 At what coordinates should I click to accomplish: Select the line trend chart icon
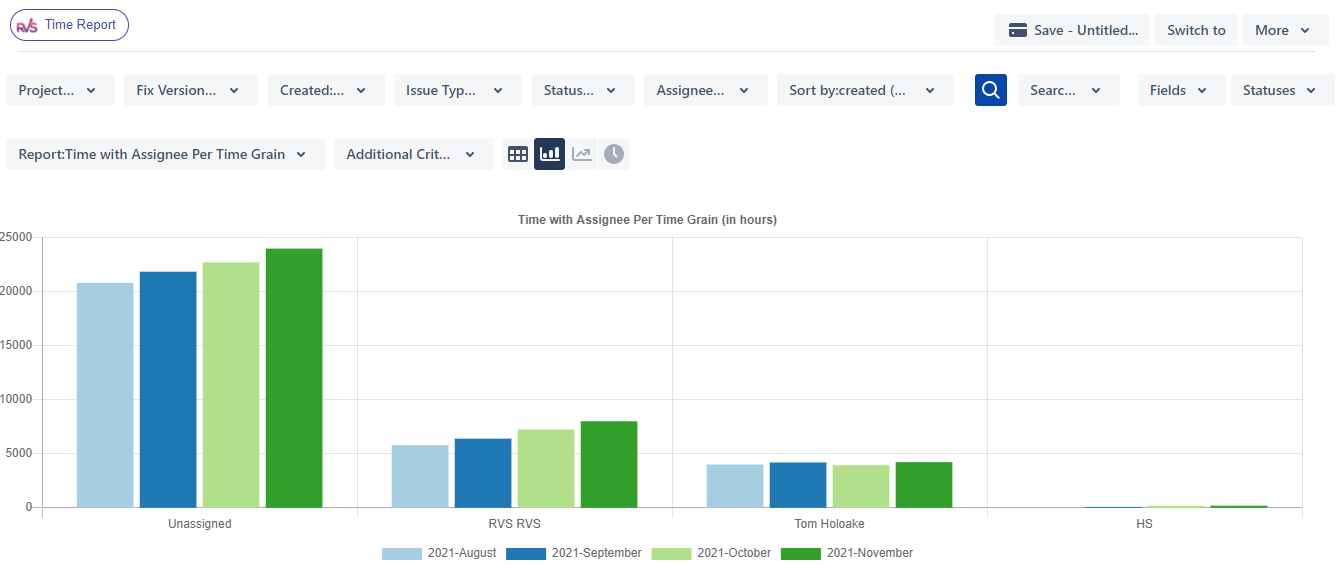(581, 154)
